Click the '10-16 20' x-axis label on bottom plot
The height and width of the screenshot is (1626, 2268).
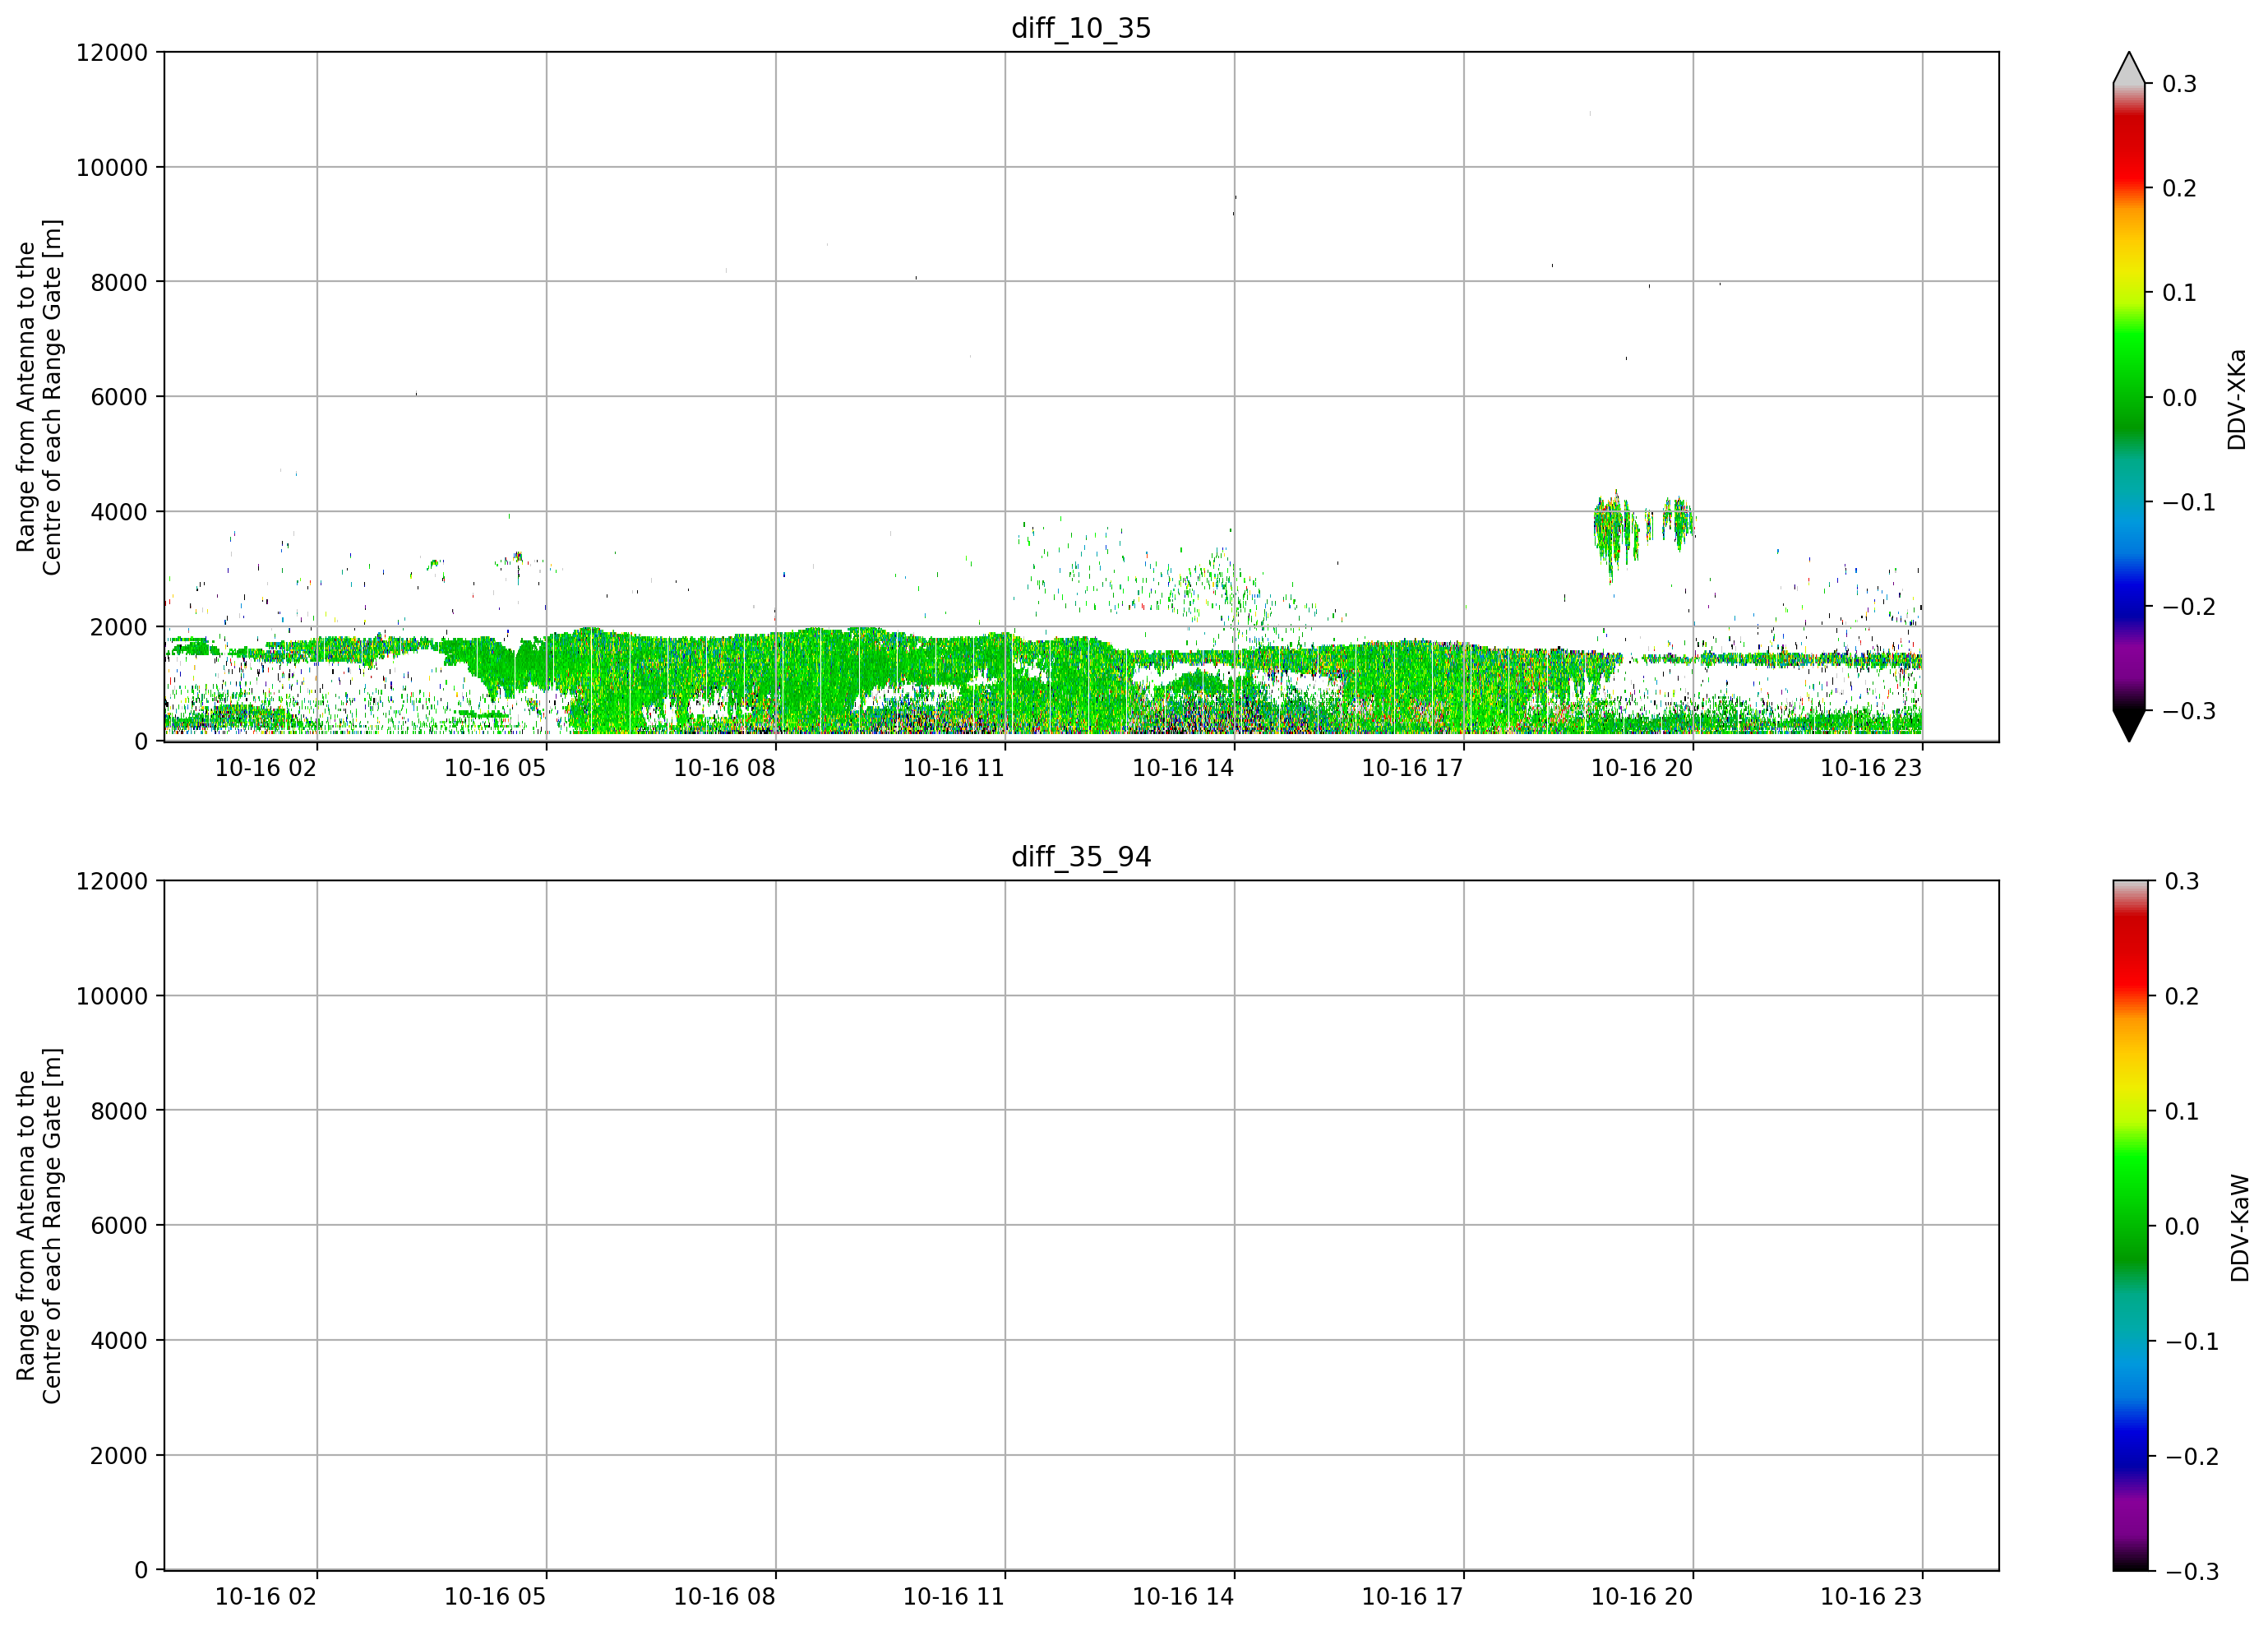[1642, 1597]
